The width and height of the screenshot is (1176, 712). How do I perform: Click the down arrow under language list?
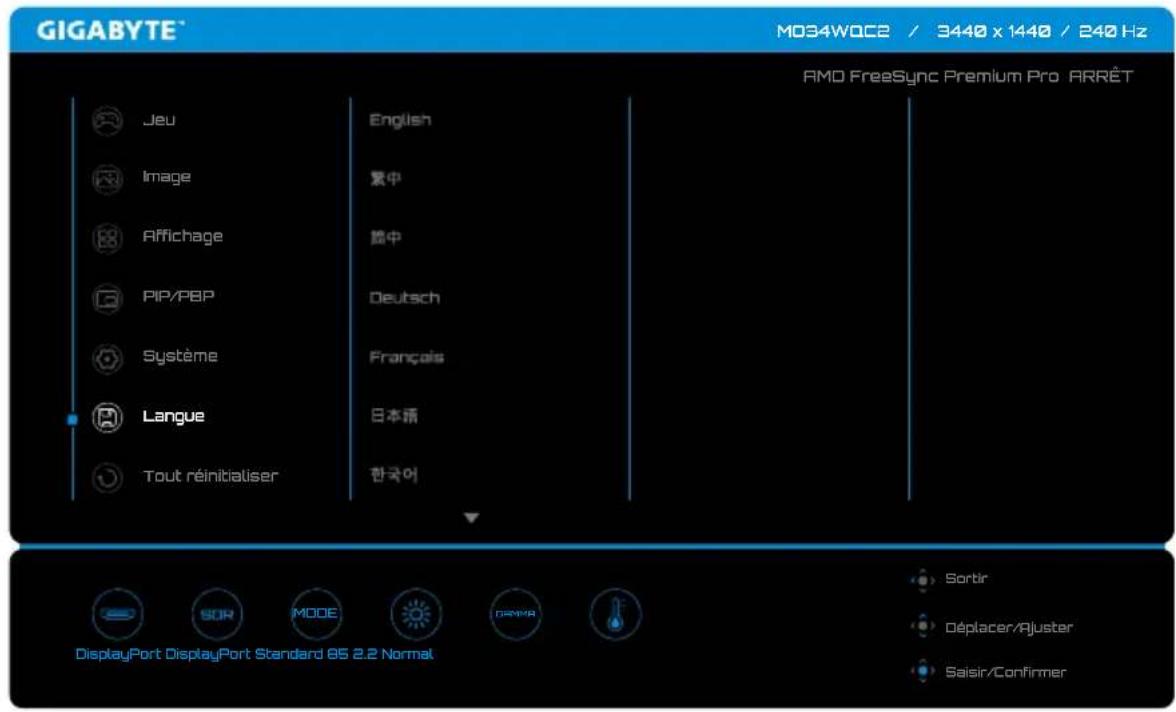[471, 518]
